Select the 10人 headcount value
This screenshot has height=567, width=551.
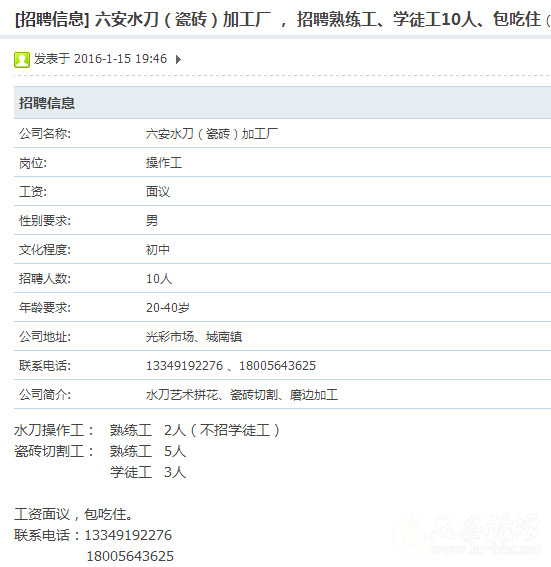tap(159, 279)
